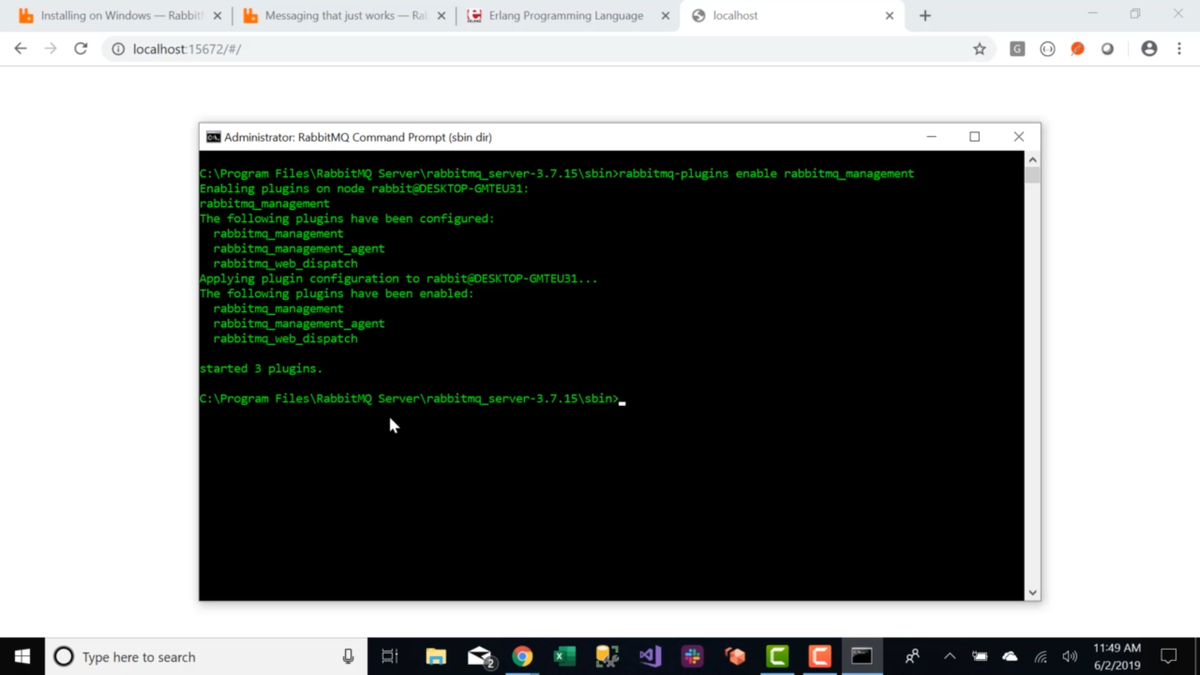Bookmark this page with the star icon
The image size is (1200, 675).
point(979,49)
